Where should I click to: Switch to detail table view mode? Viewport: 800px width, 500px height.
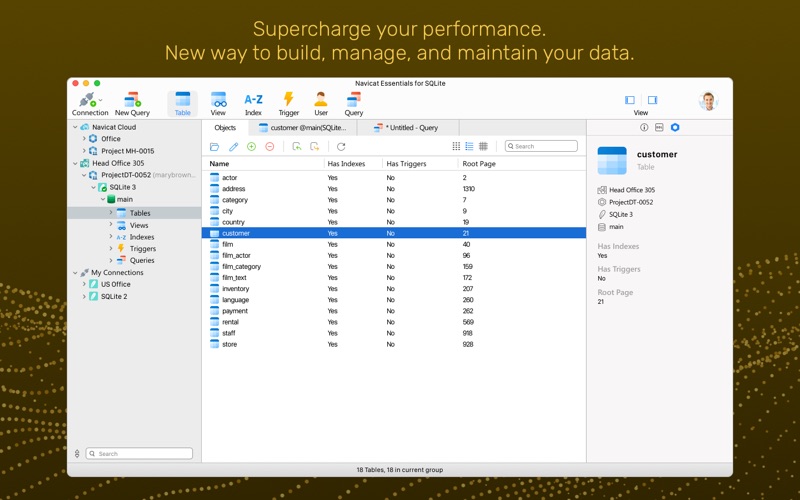483,146
